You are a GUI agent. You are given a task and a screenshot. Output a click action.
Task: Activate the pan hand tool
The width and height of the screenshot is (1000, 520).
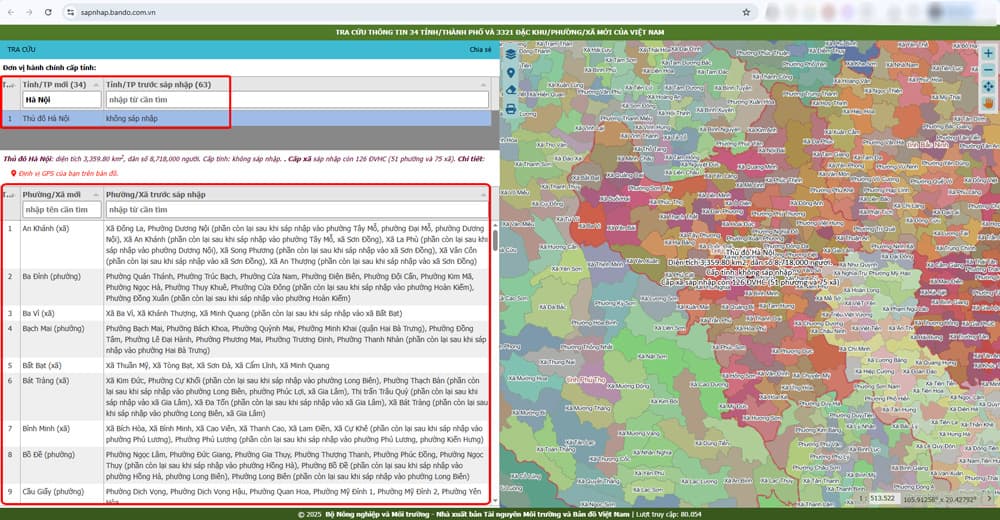(x=988, y=103)
